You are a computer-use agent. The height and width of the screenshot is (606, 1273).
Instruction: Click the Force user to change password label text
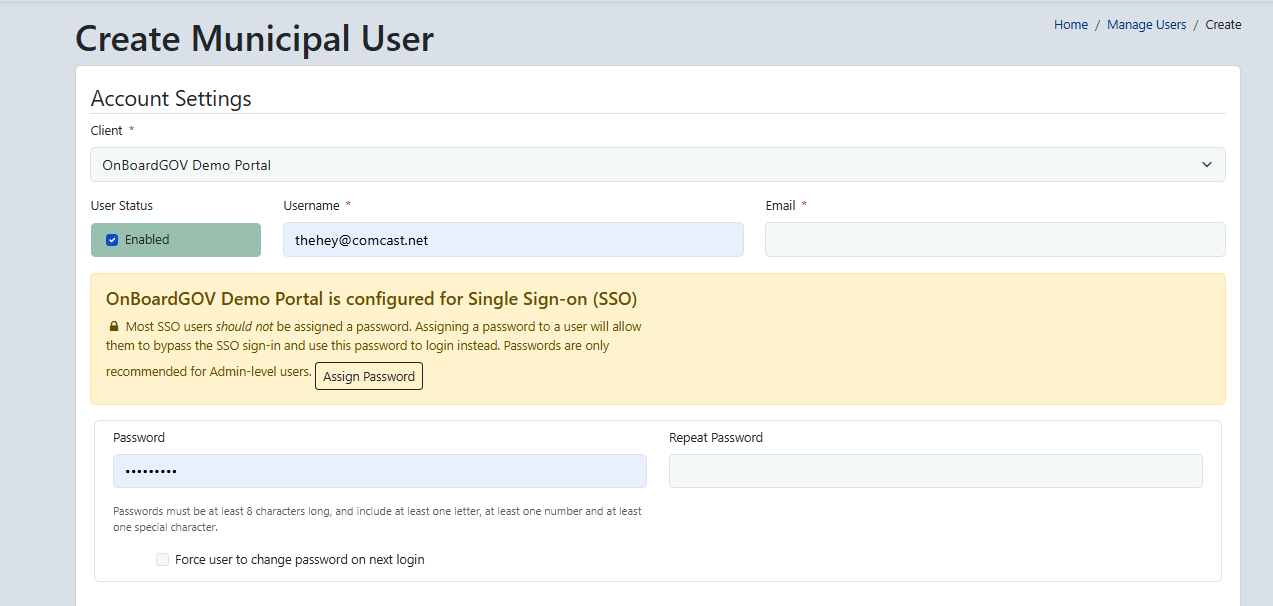[299, 560]
